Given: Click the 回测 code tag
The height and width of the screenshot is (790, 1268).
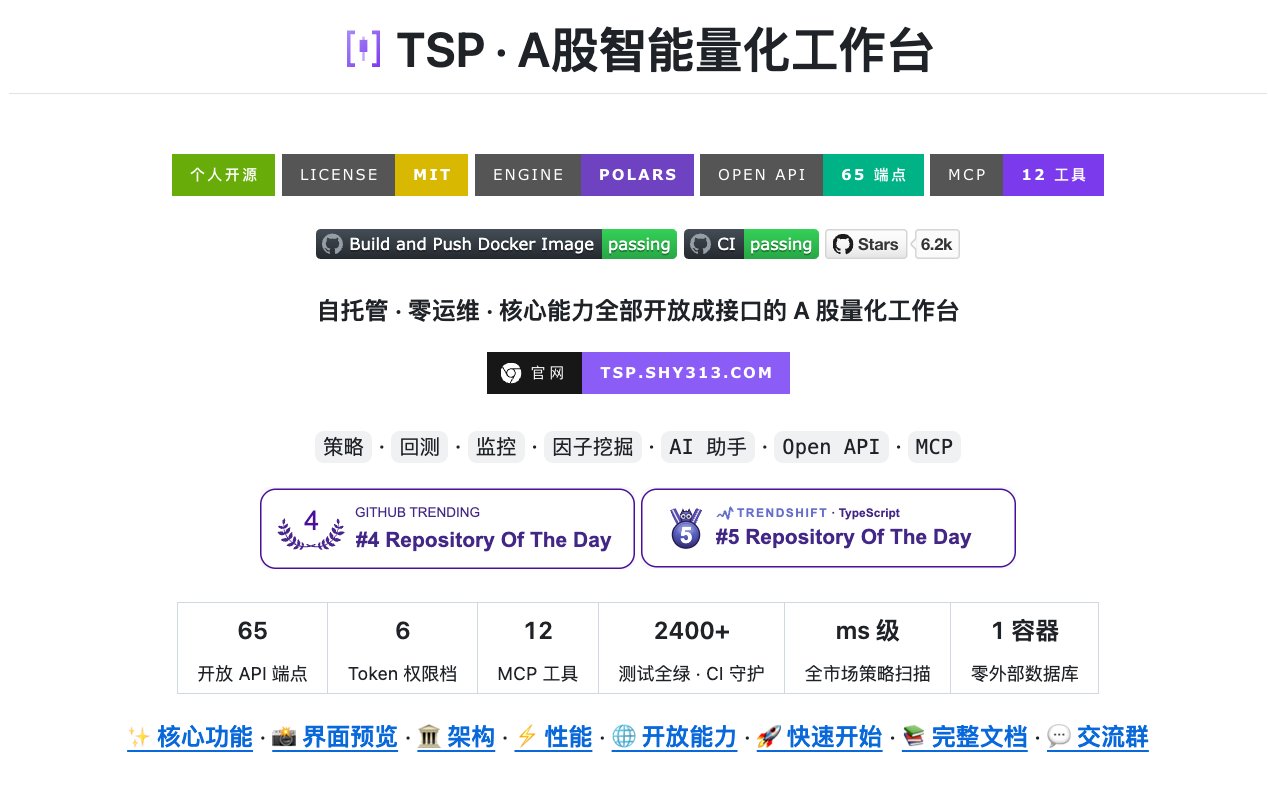Looking at the screenshot, I should 420,447.
